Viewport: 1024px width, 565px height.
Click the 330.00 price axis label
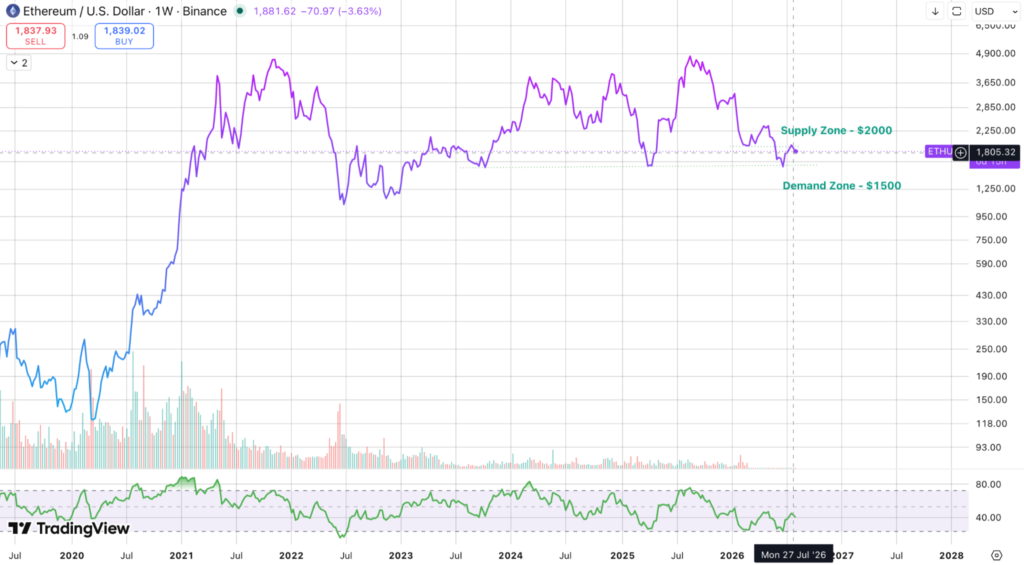click(x=992, y=321)
